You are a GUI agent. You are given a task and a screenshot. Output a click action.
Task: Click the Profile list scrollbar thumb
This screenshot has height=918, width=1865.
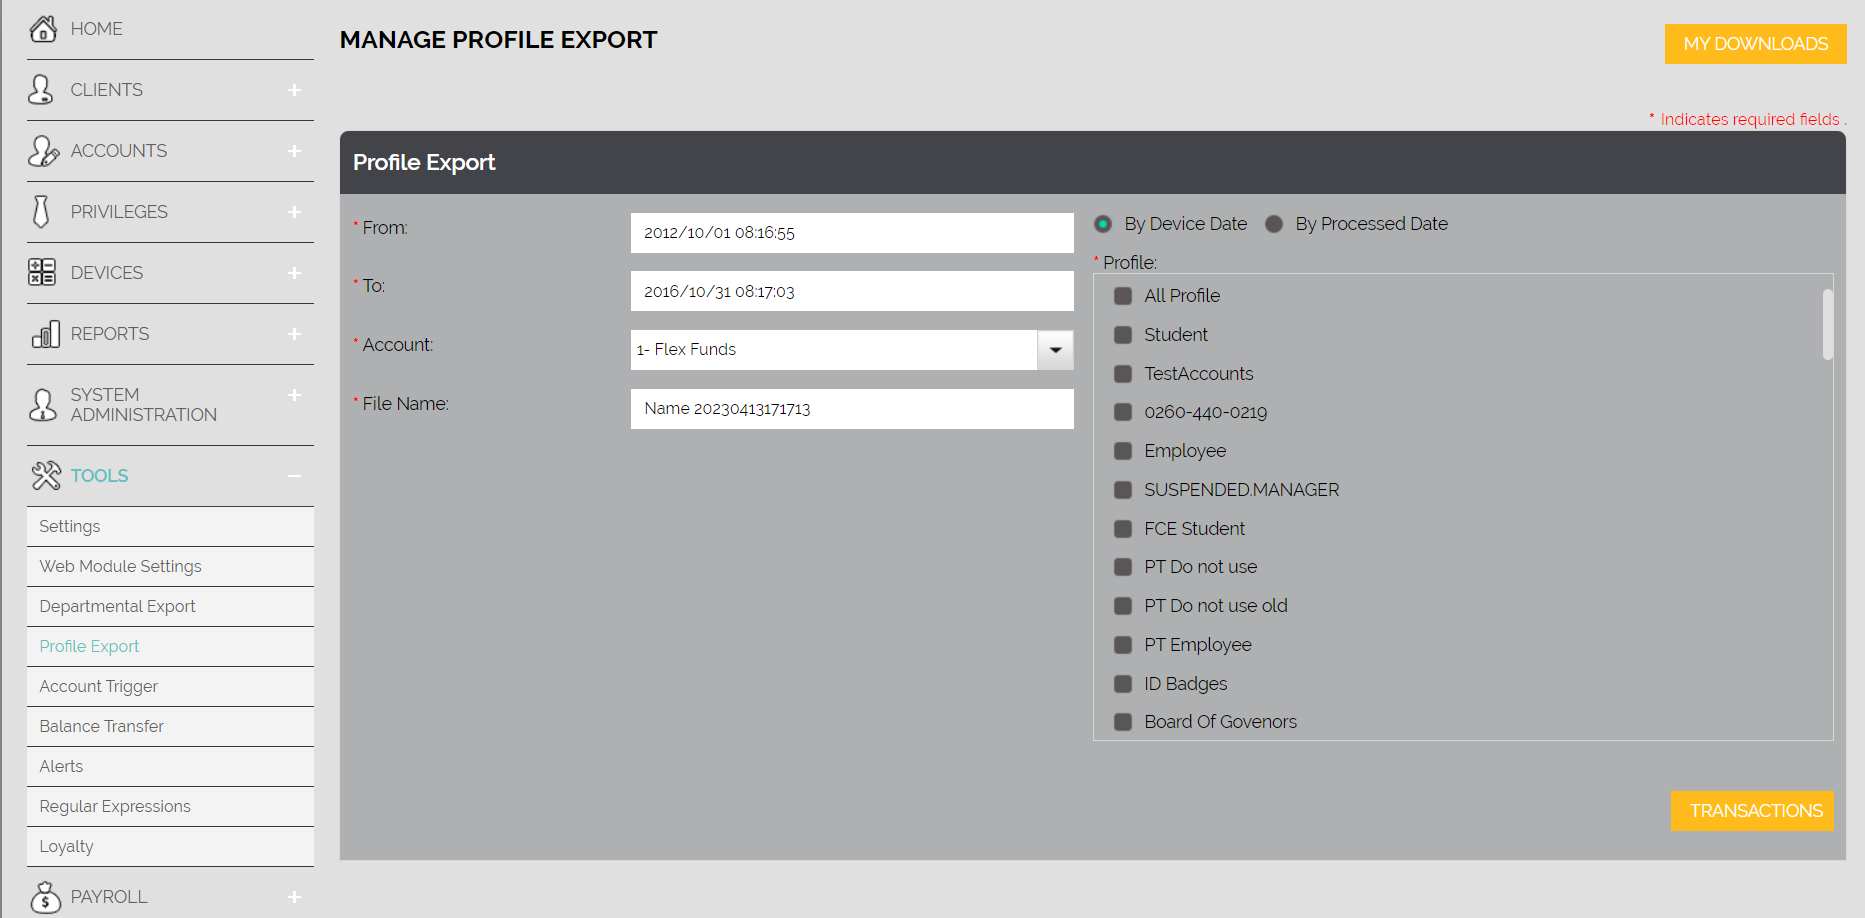pyautogui.click(x=1827, y=324)
